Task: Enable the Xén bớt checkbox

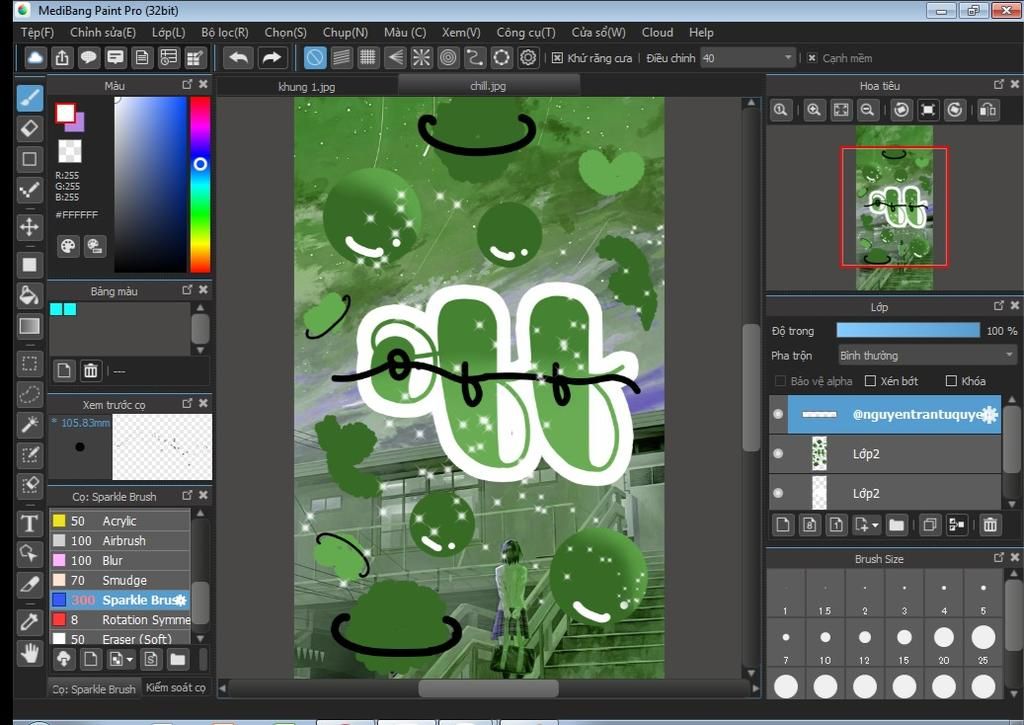Action: [870, 381]
